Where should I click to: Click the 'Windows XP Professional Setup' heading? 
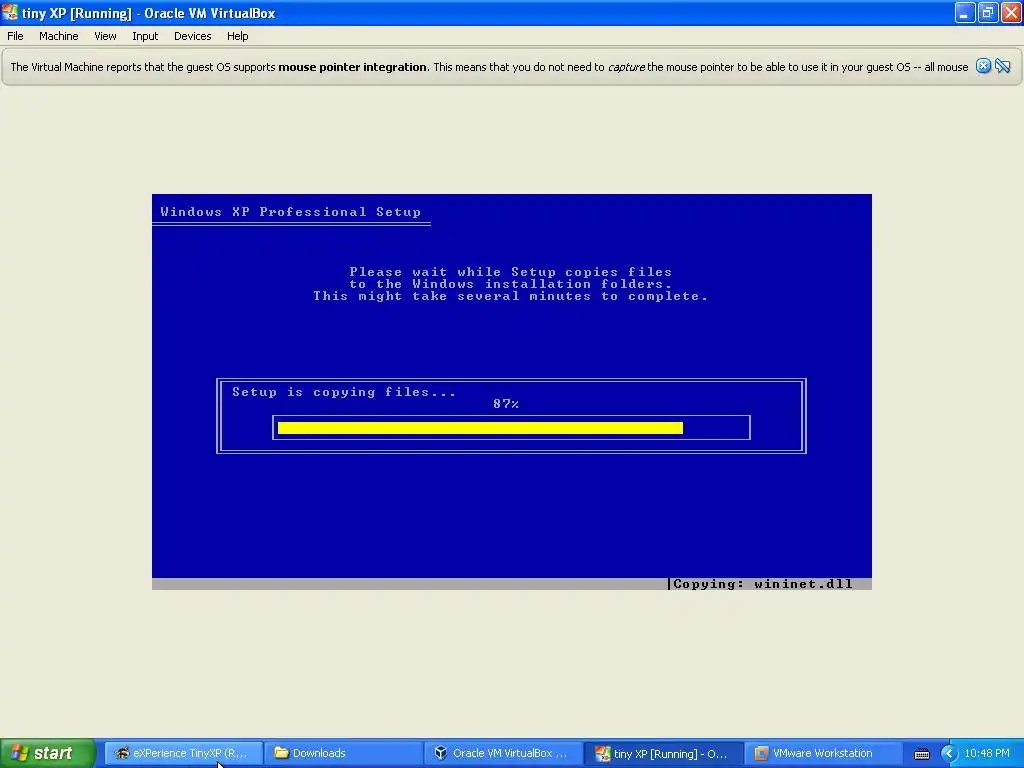pyautogui.click(x=291, y=212)
